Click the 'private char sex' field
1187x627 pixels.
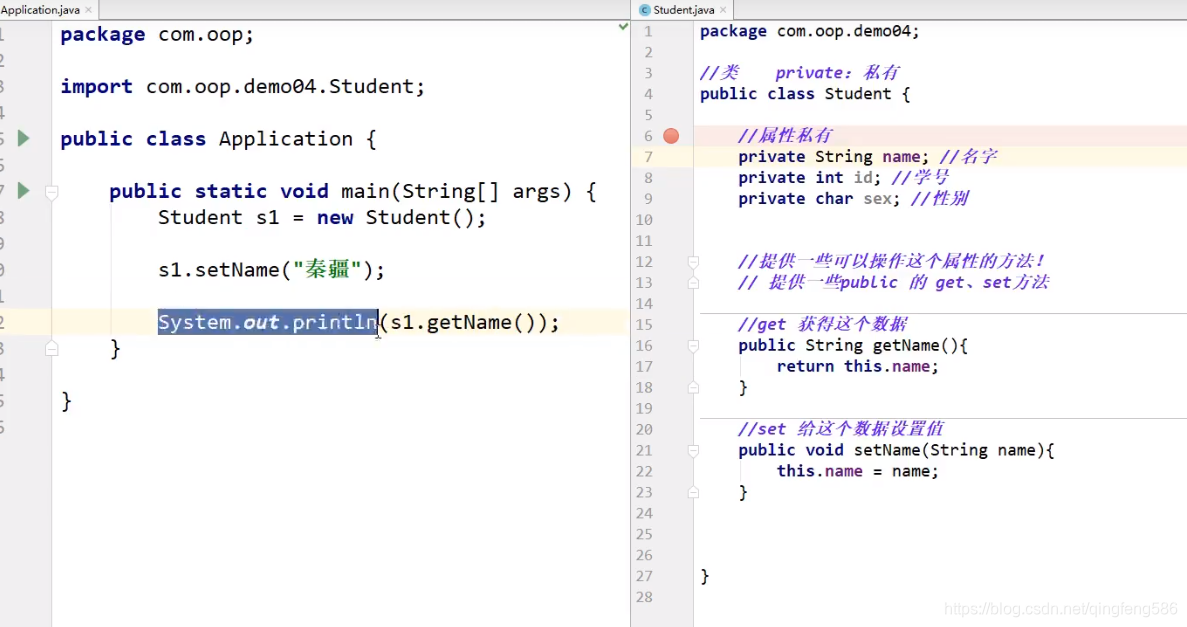point(819,199)
